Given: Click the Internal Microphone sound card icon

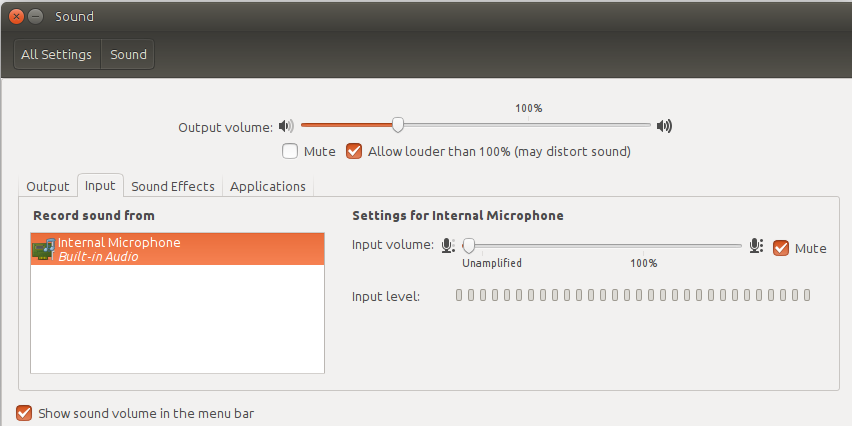Looking at the screenshot, I should point(43,249).
